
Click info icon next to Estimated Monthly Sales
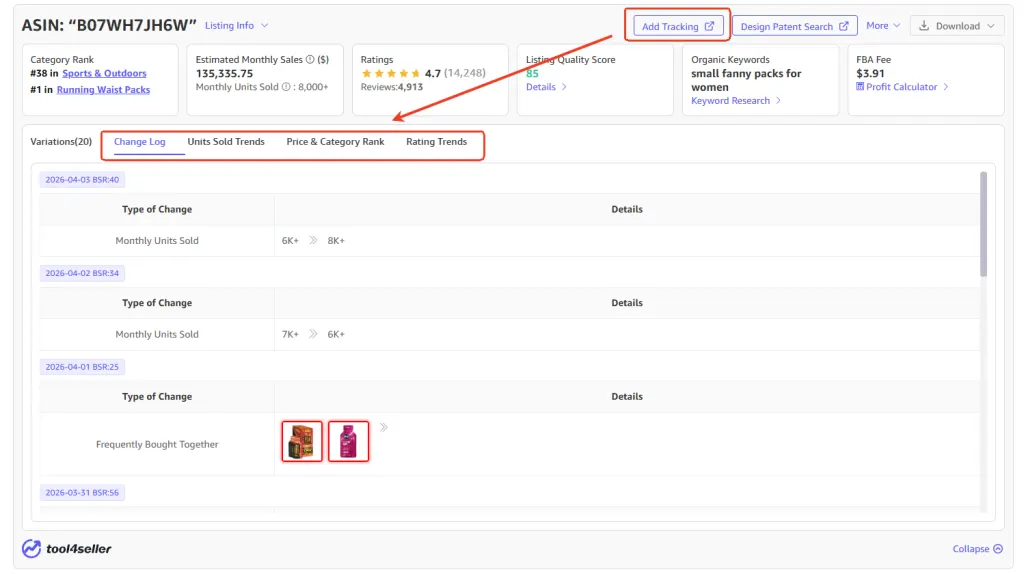pos(310,59)
